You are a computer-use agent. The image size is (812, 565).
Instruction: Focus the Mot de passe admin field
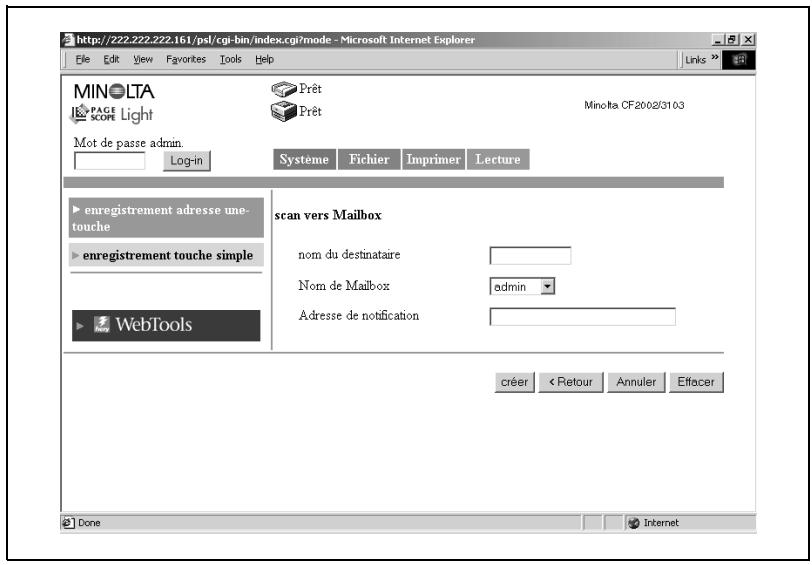(110, 161)
